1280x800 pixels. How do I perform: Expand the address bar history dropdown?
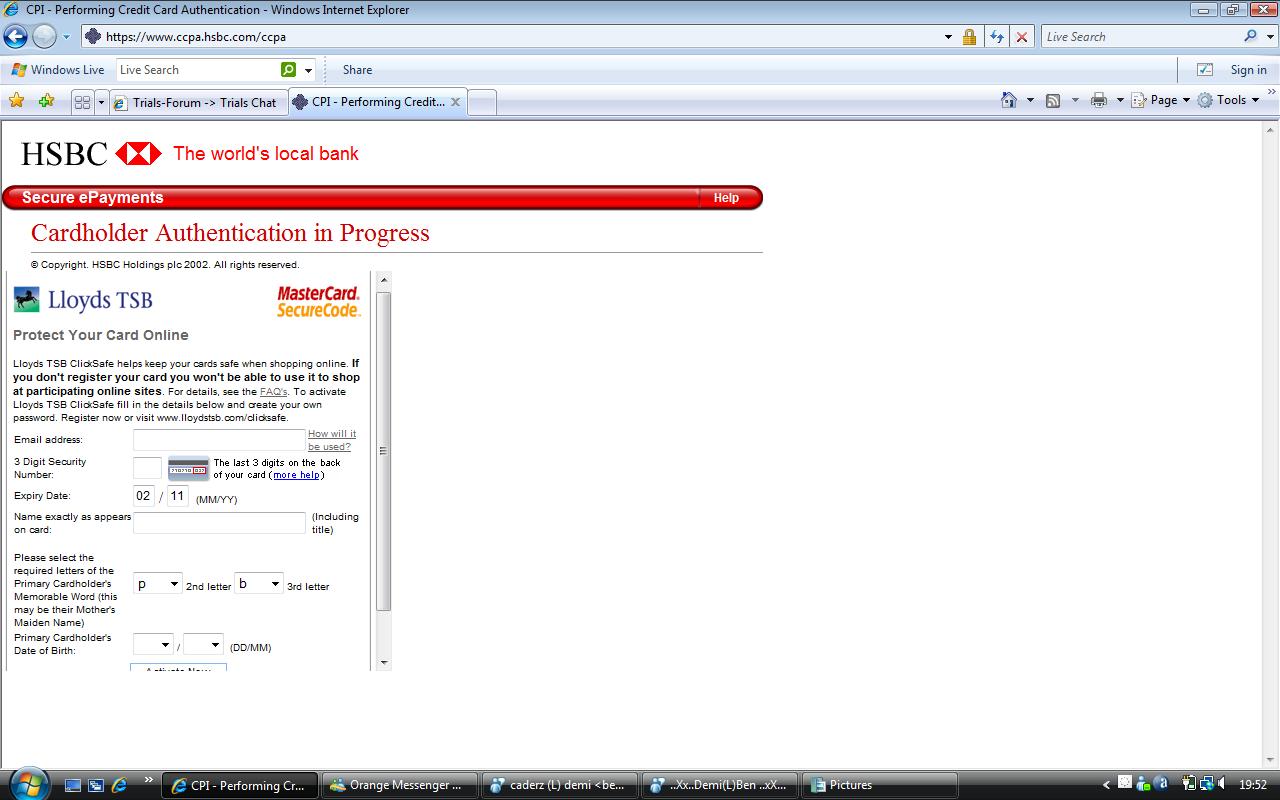click(x=948, y=37)
